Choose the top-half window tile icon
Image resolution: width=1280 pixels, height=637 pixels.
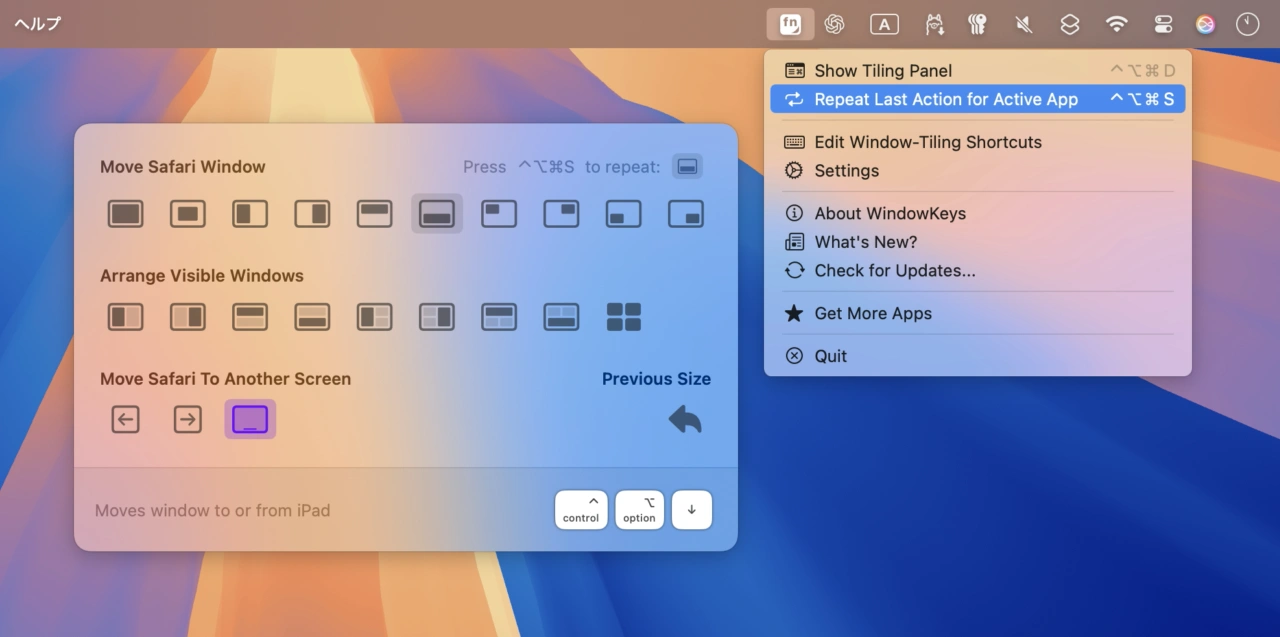tap(374, 214)
